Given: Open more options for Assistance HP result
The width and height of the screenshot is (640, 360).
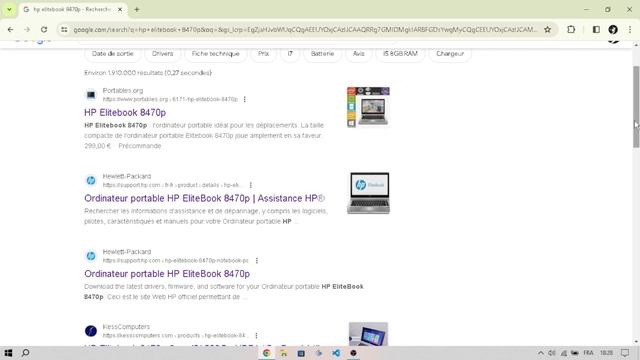Looking at the screenshot, I should (x=251, y=185).
